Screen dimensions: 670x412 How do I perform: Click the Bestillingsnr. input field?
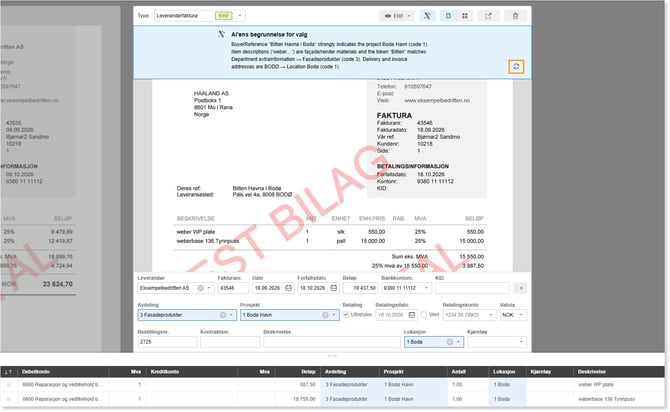coord(167,342)
